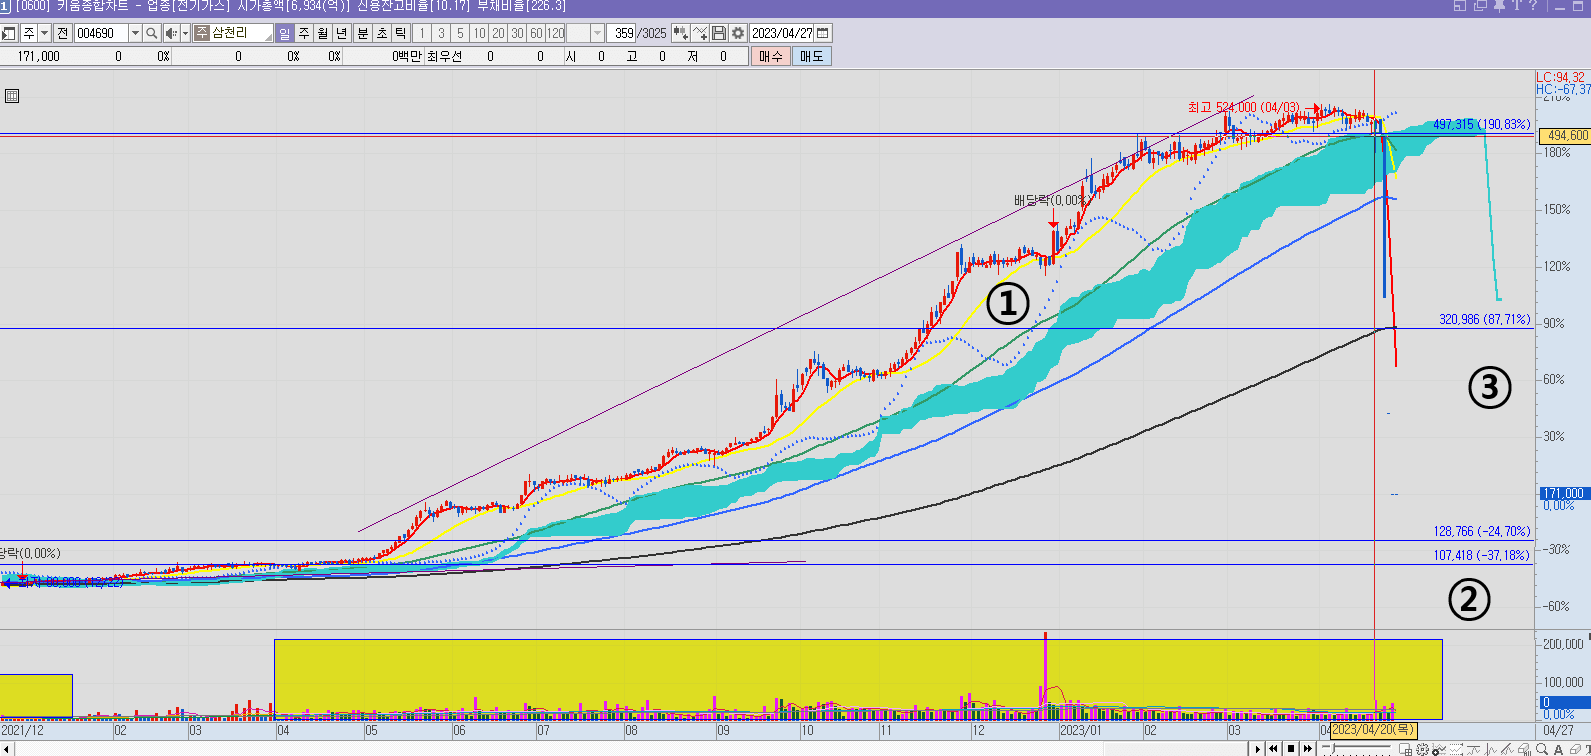Image resolution: width=1591 pixels, height=756 pixels.
Task: Choose the 3 interval button
Action: click(x=441, y=33)
